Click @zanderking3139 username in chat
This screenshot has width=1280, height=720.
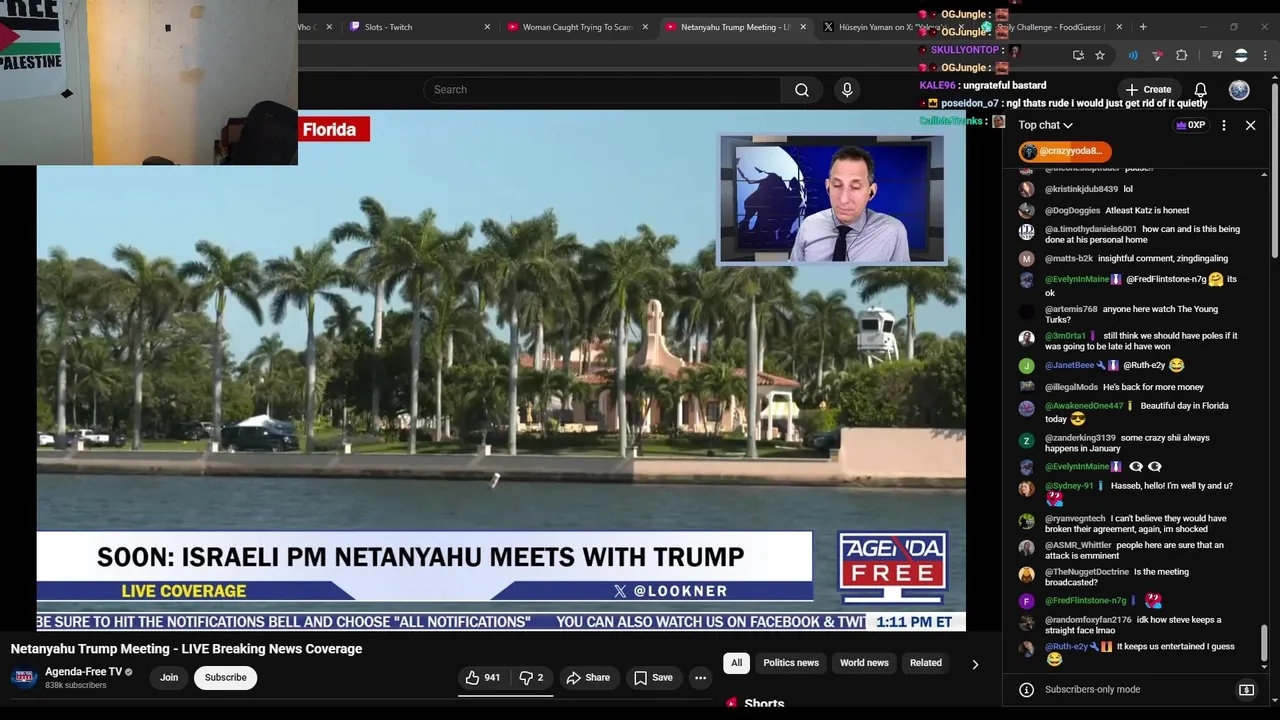(x=1080, y=438)
